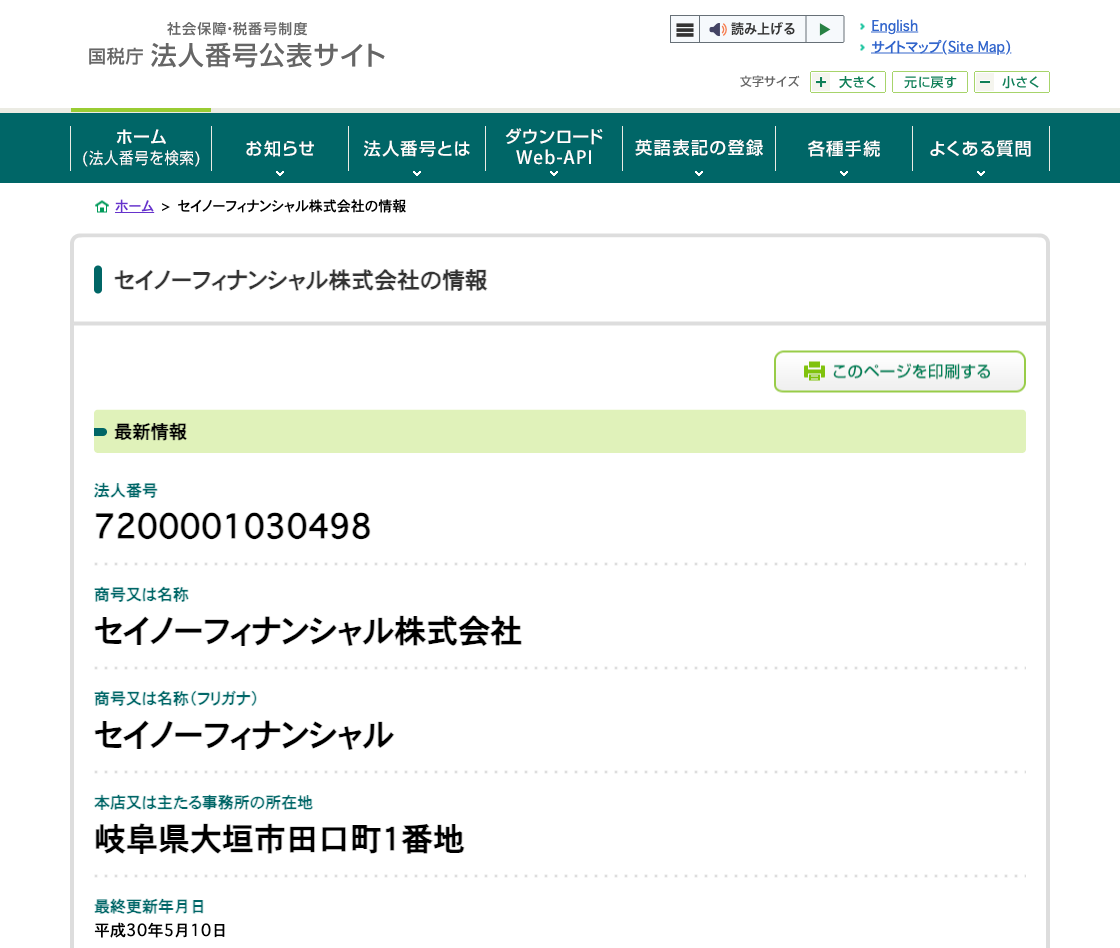Image resolution: width=1120 pixels, height=948 pixels.
Task: Click the speaker 読み上げる button
Action: [753, 29]
